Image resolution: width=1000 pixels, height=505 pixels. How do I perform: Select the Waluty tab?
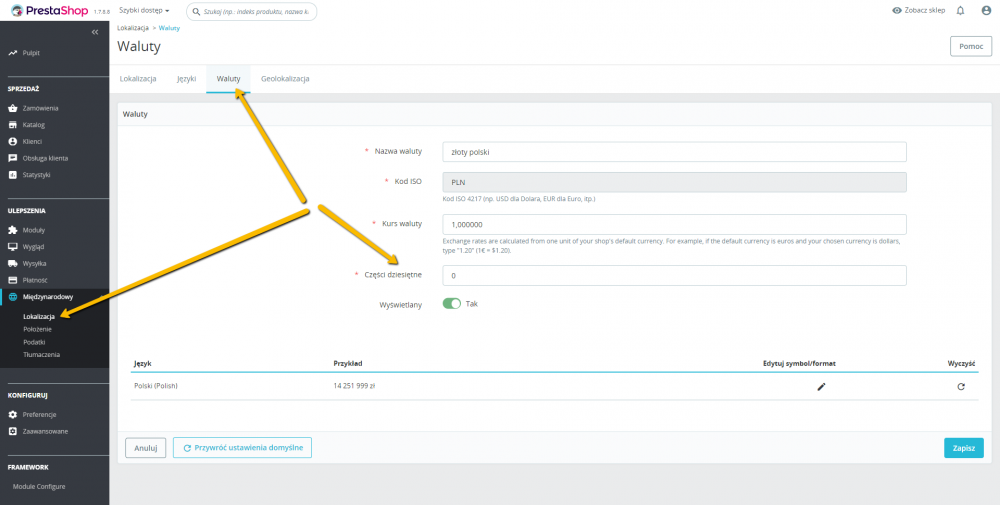(228, 79)
